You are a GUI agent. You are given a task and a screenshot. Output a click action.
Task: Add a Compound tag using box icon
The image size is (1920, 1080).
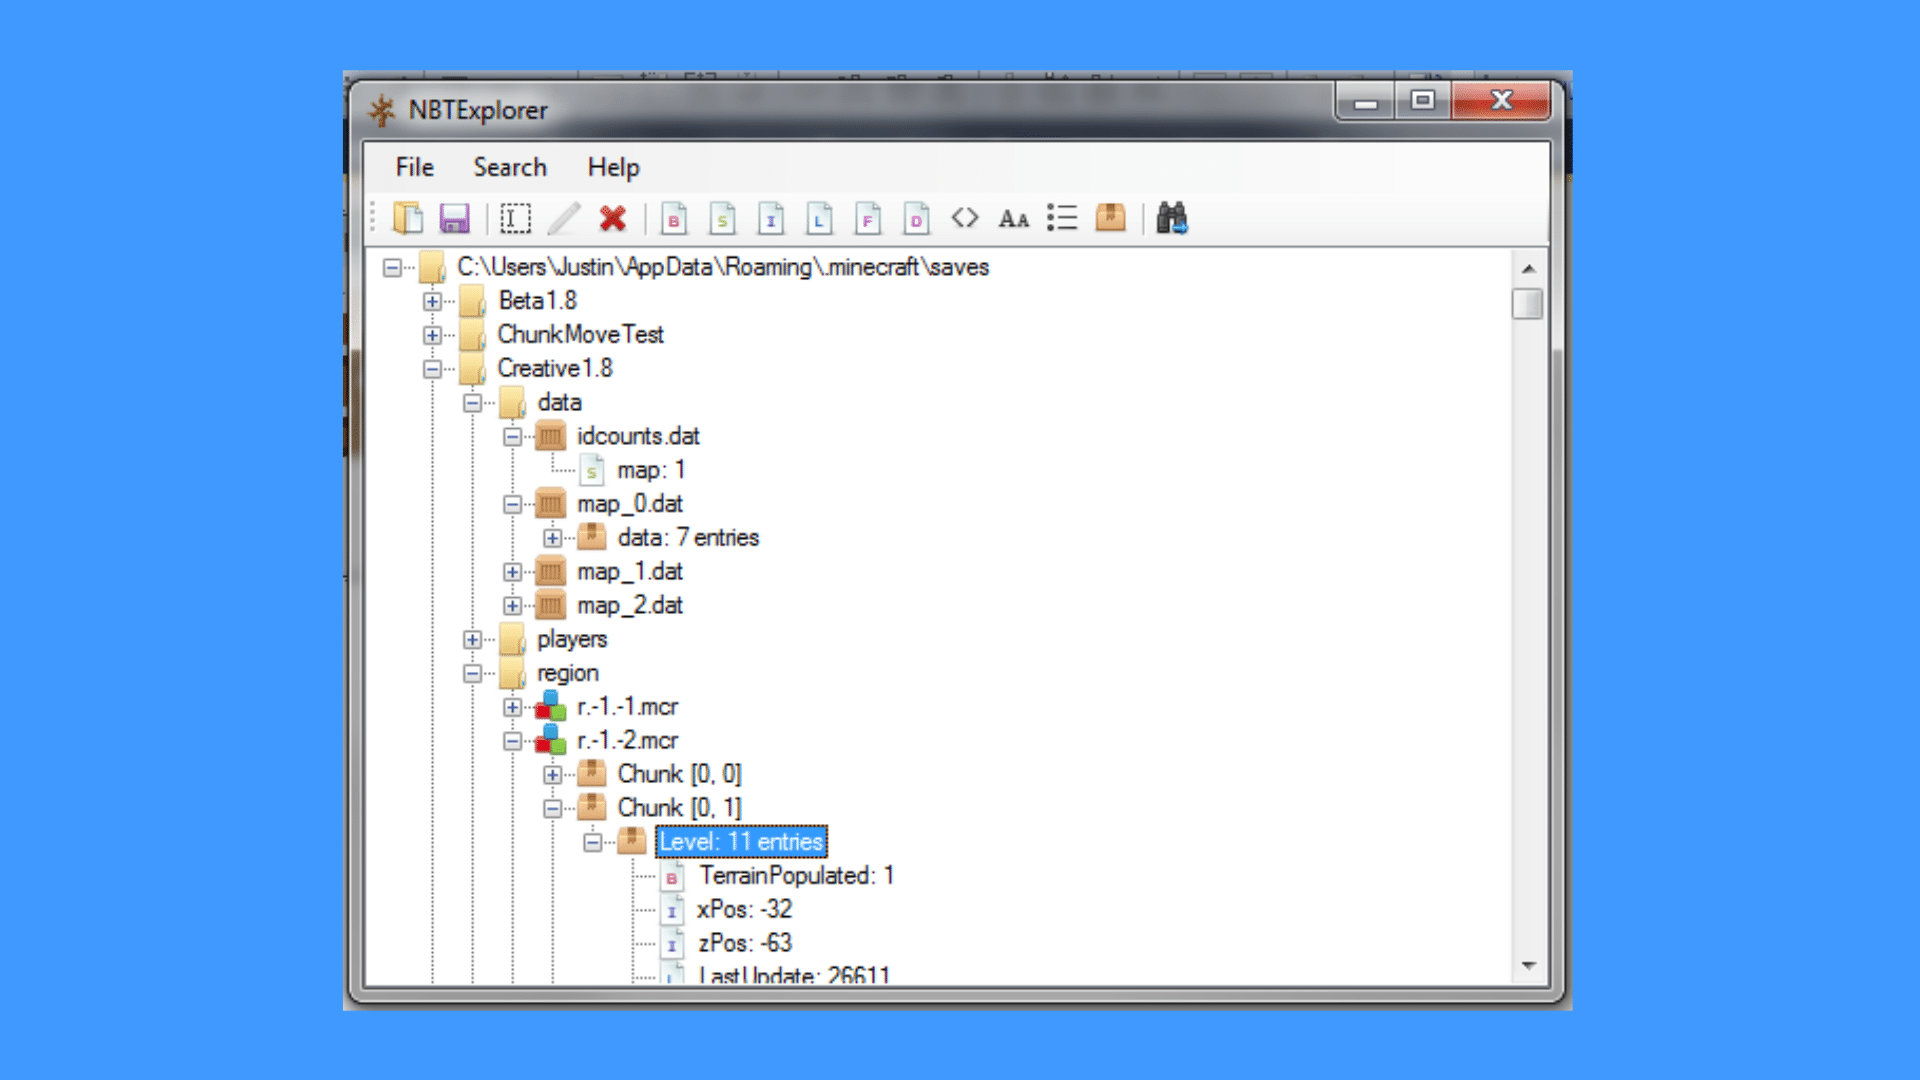(1110, 217)
